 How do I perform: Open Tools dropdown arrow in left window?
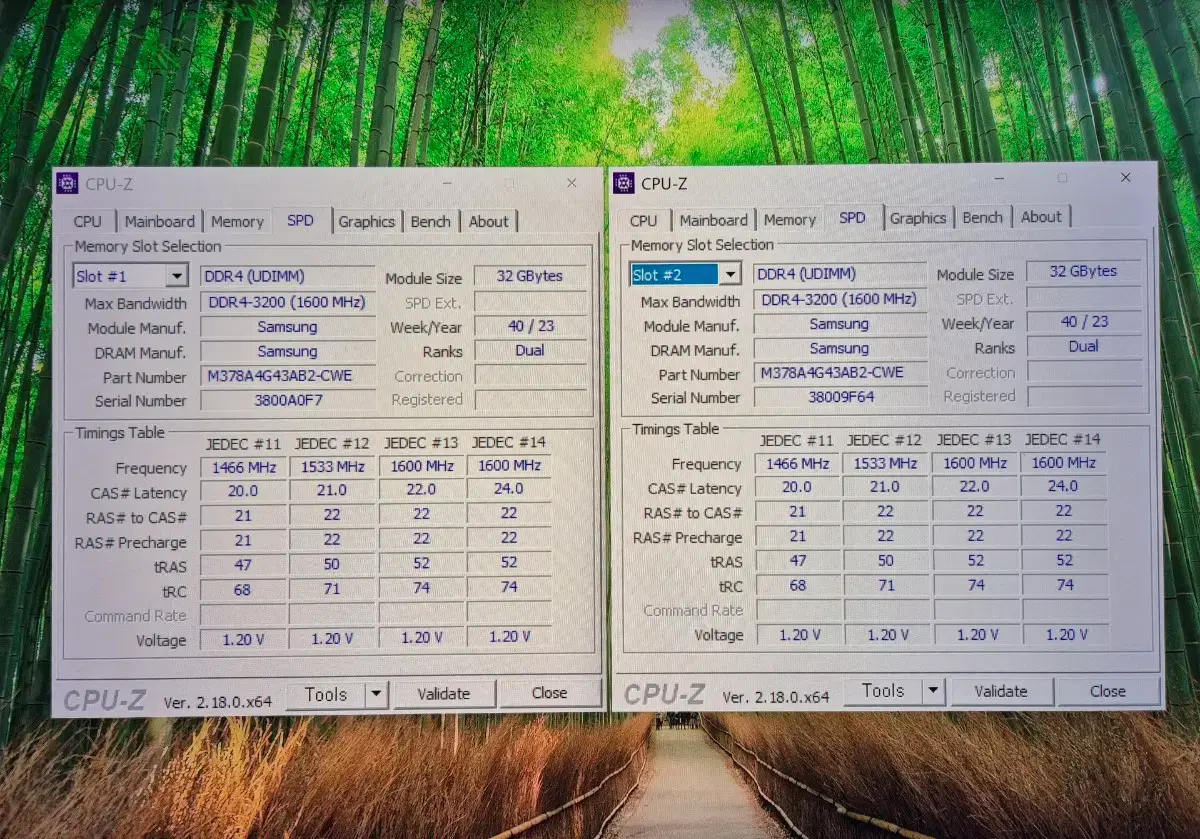(376, 694)
